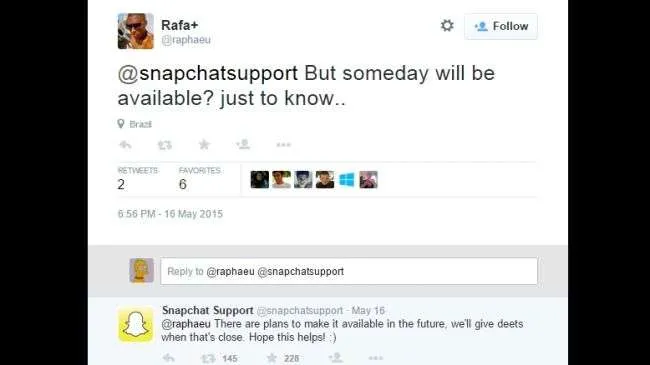The height and width of the screenshot is (365, 650).
Task: Open the @raphaeu handle link
Action: (x=186, y=40)
